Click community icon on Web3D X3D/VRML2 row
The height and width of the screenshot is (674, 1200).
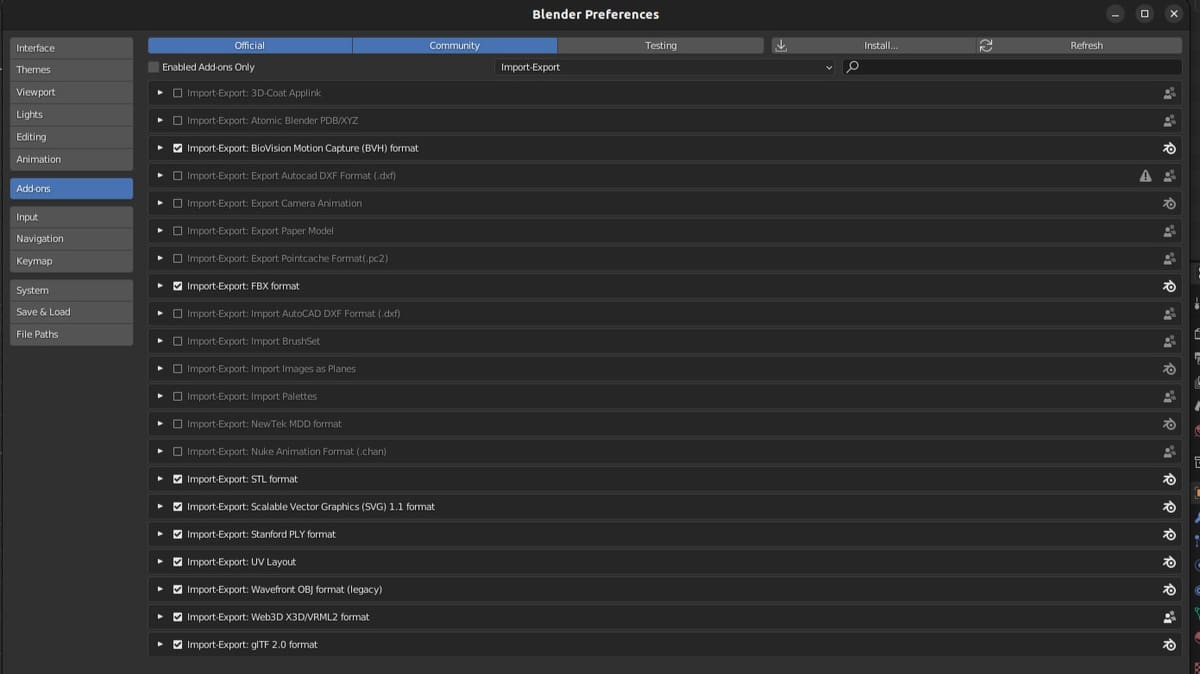(x=1169, y=617)
